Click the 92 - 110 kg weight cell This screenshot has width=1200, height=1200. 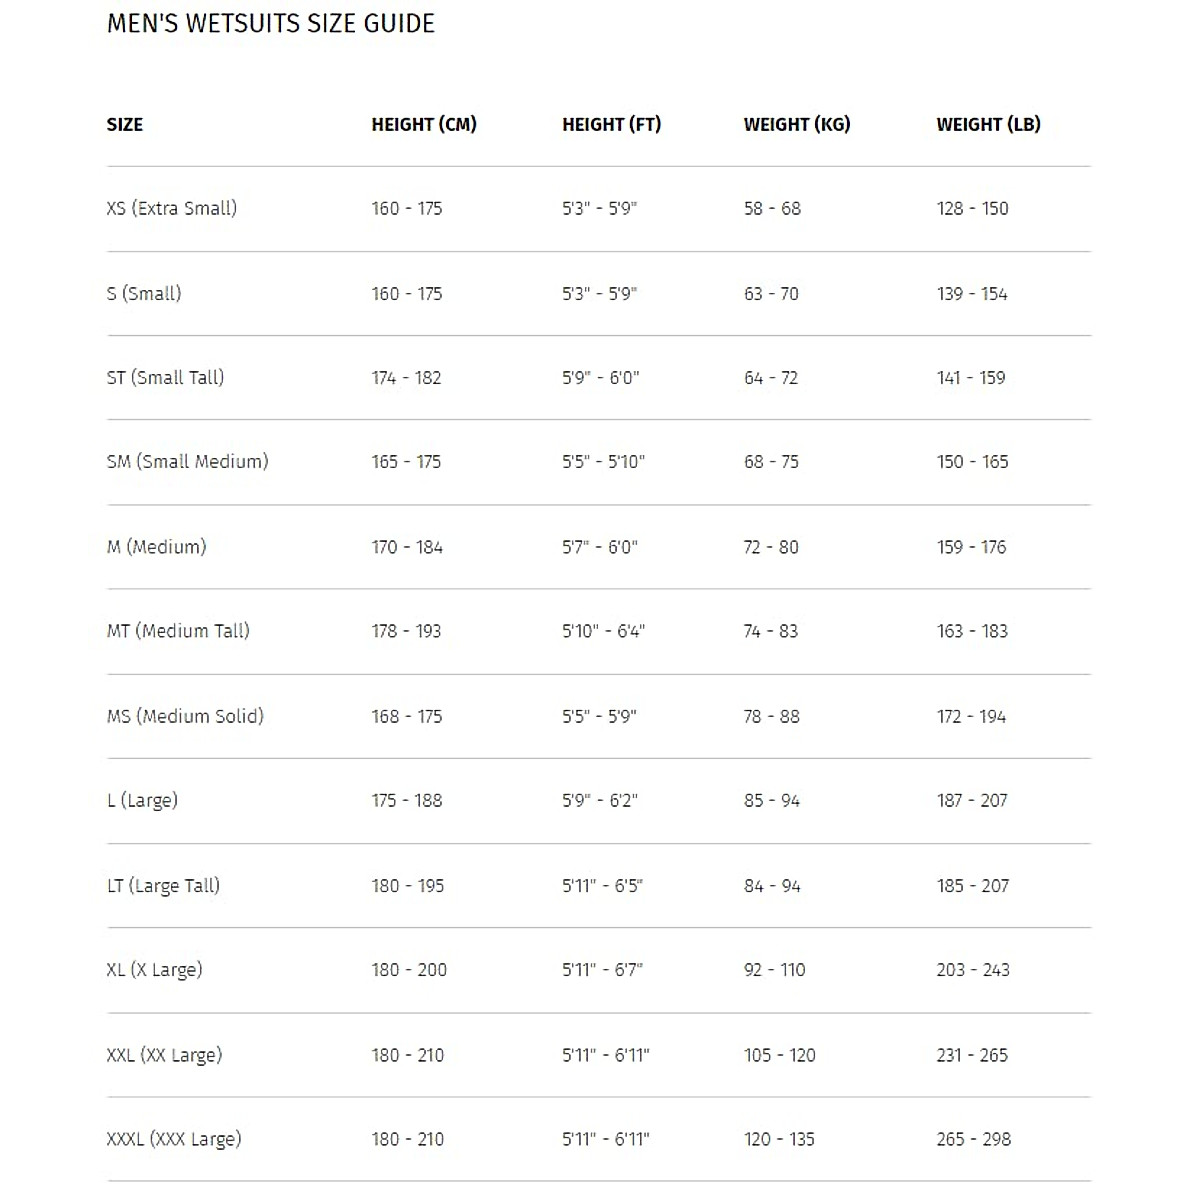(774, 970)
